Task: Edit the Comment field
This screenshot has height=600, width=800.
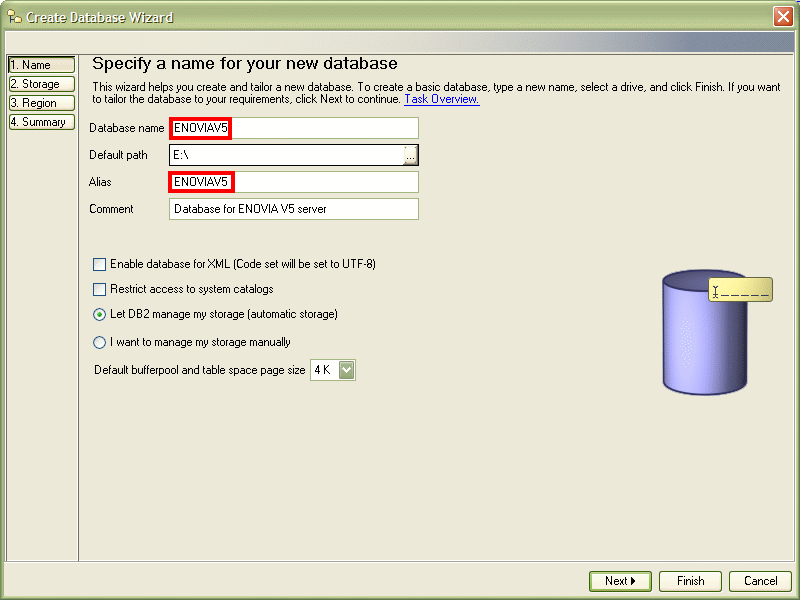Action: click(294, 209)
